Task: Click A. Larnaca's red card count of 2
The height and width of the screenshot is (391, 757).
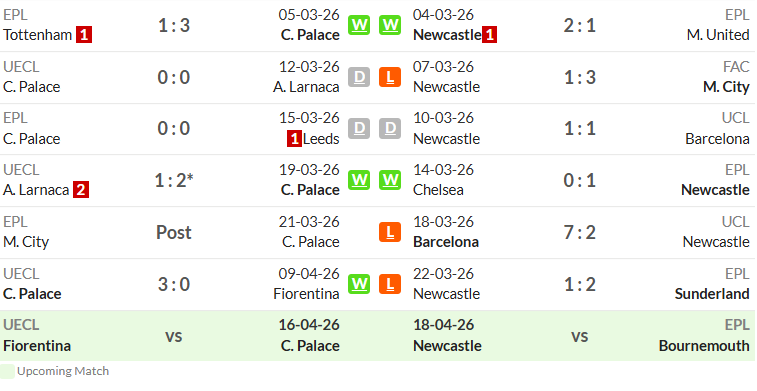Action: click(x=81, y=190)
